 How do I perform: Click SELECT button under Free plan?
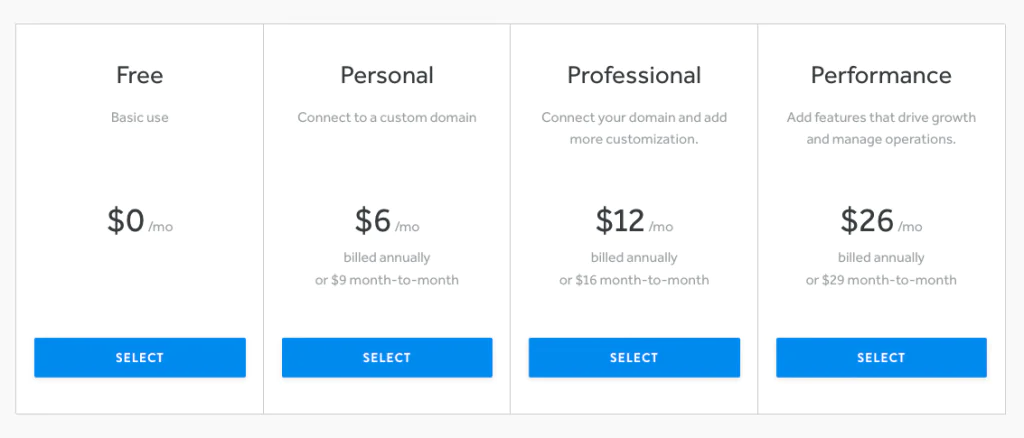tap(139, 357)
